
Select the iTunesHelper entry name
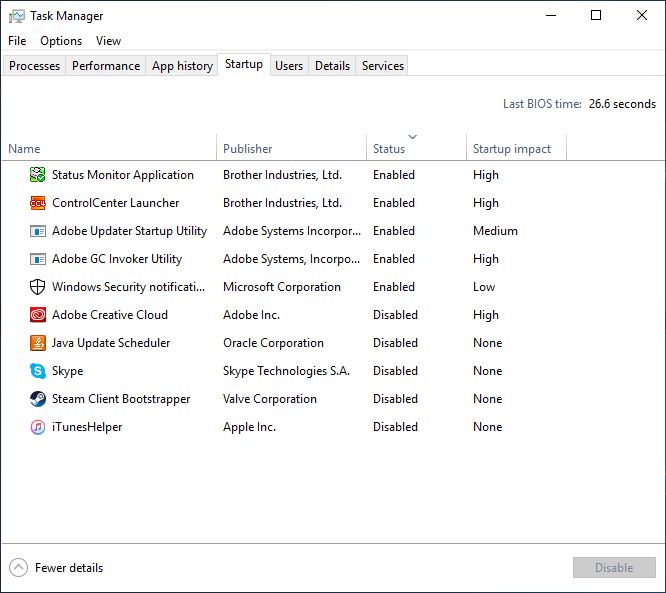coord(87,427)
